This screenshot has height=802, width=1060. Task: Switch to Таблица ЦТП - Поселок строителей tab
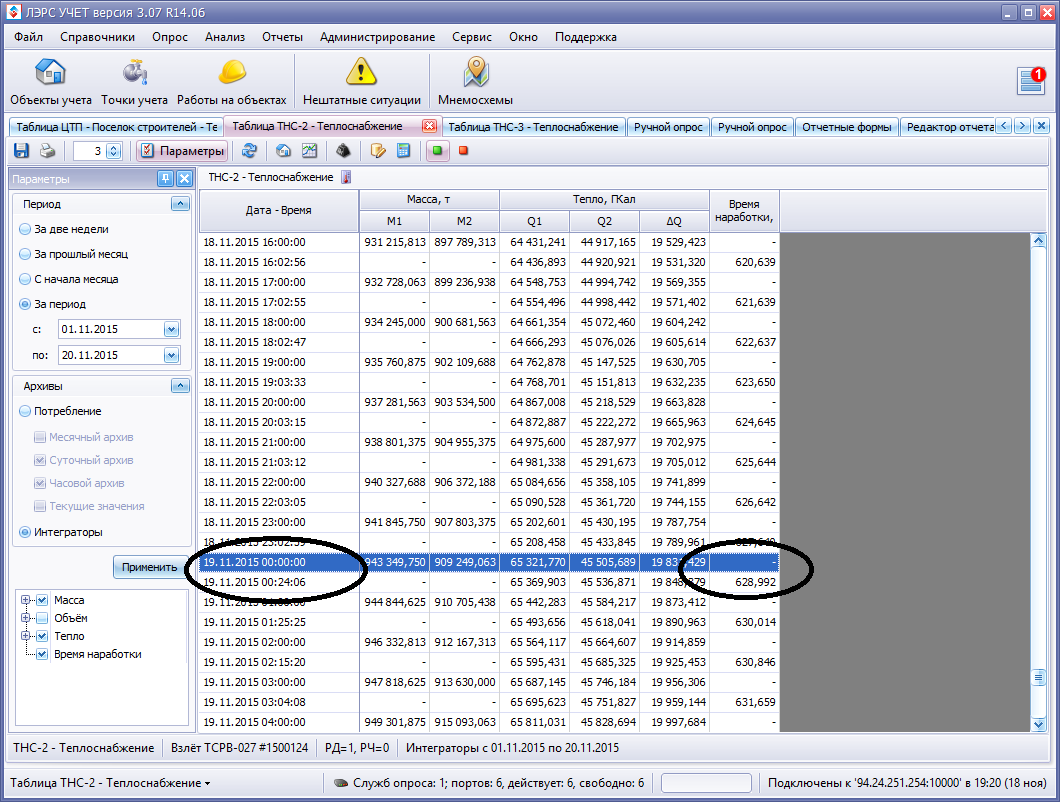[x=116, y=127]
